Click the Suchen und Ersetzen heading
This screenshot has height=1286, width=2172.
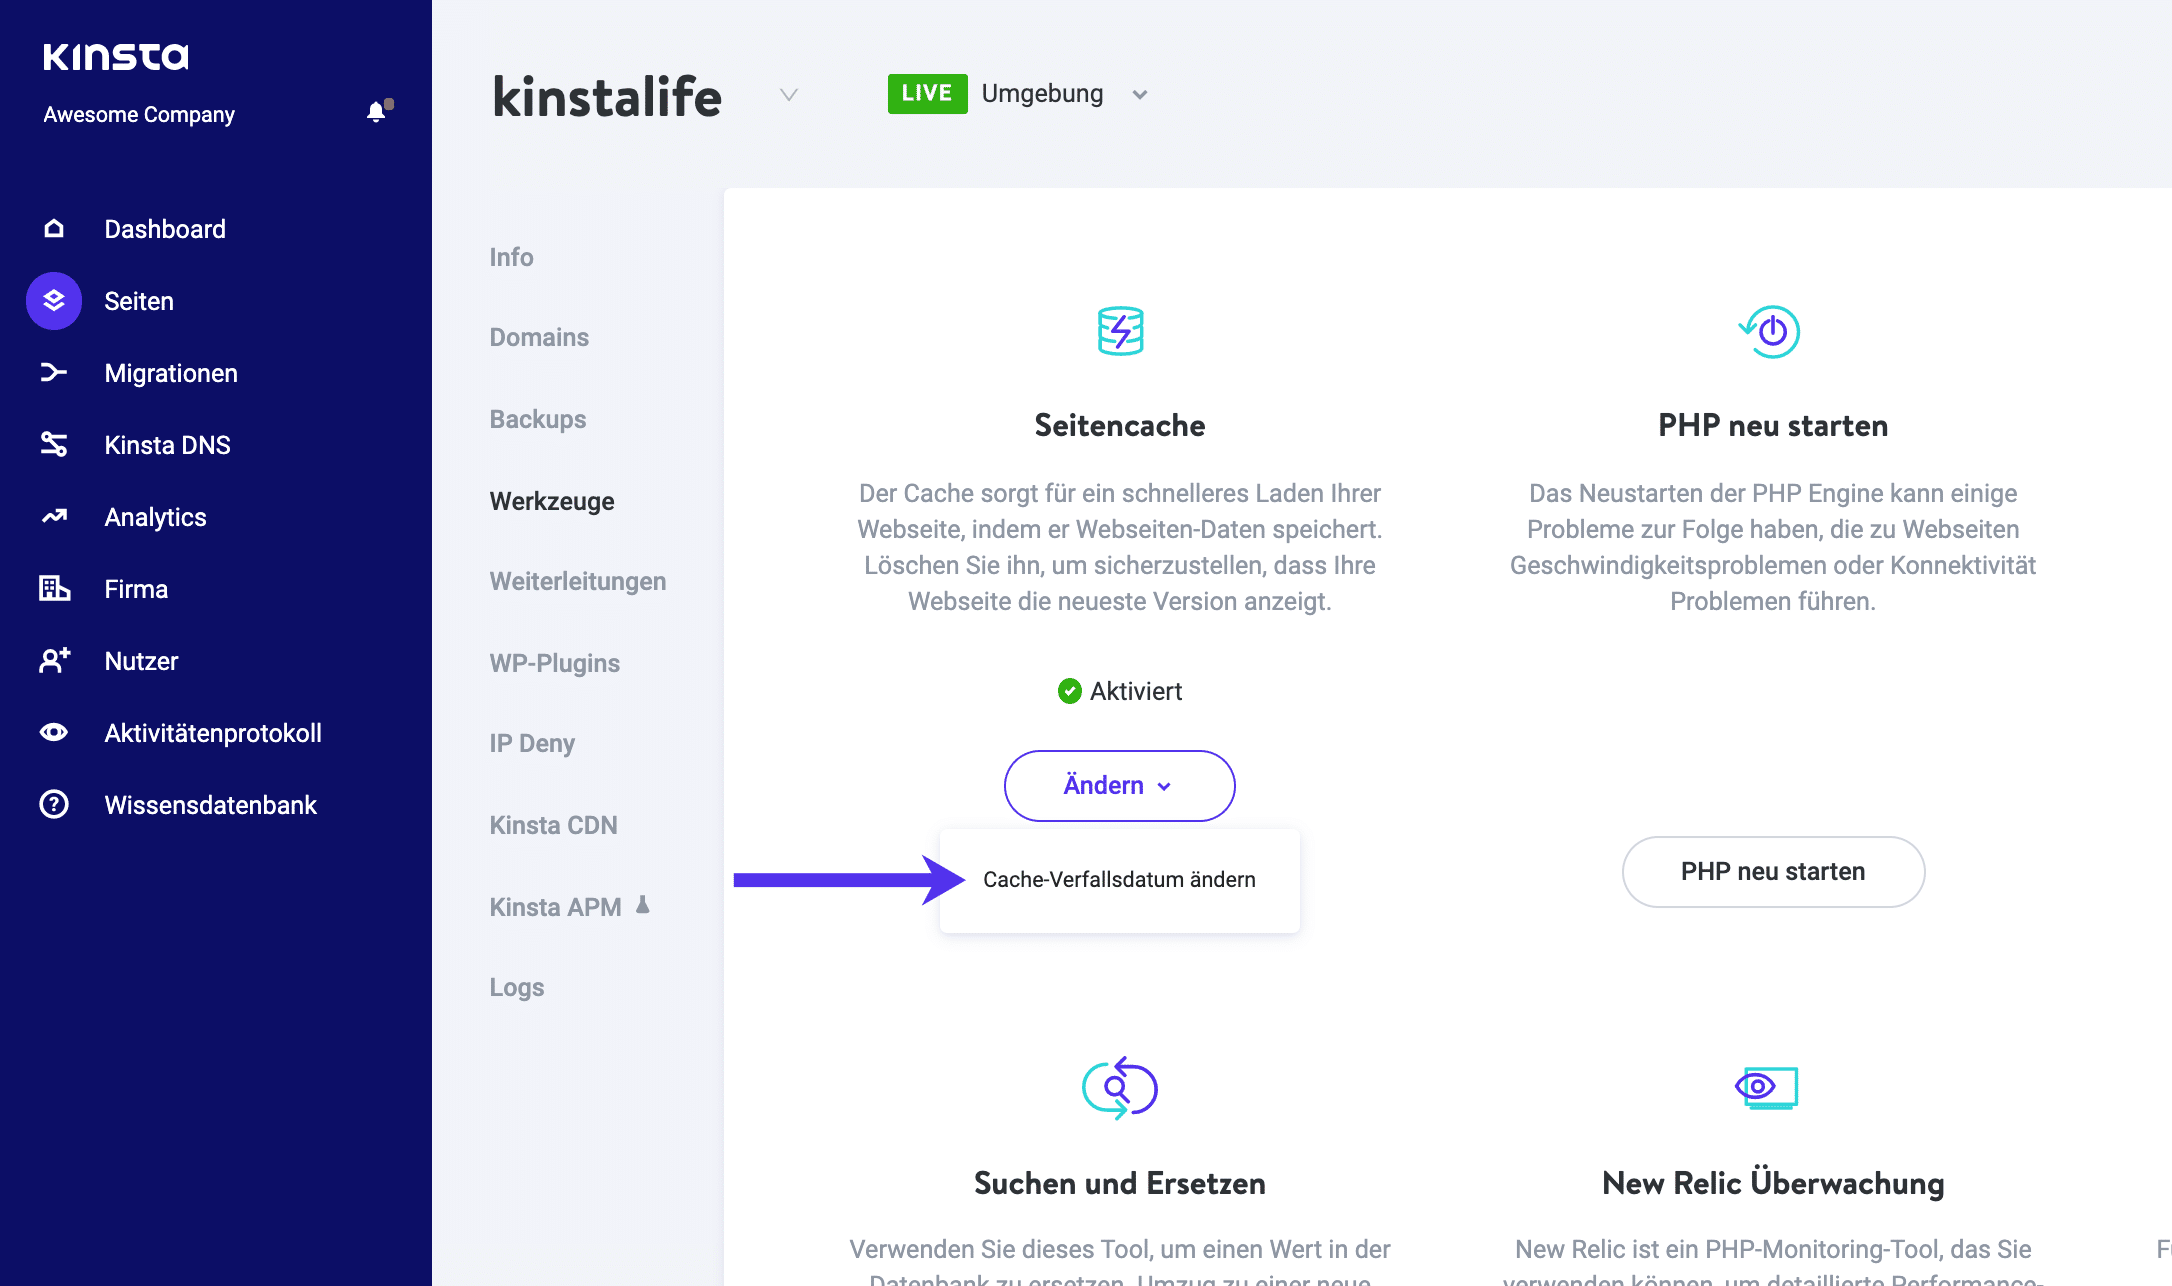[x=1120, y=1184]
